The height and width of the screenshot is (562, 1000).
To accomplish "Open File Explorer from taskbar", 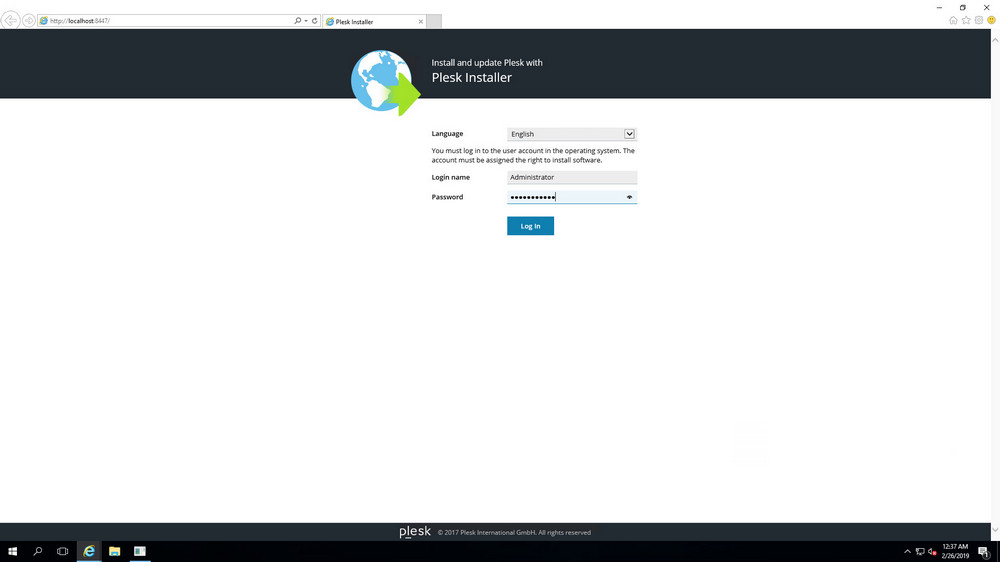I will click(114, 551).
